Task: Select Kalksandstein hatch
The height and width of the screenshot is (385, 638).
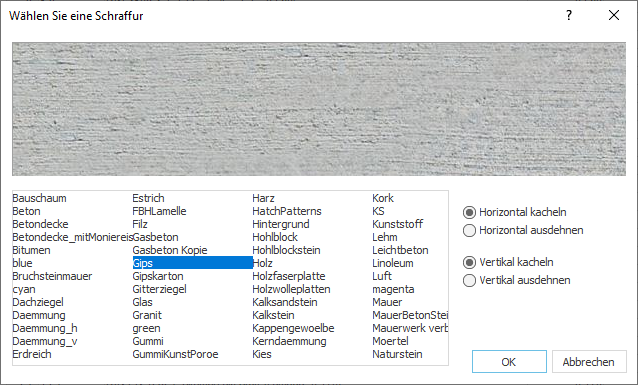Action: (x=285, y=302)
